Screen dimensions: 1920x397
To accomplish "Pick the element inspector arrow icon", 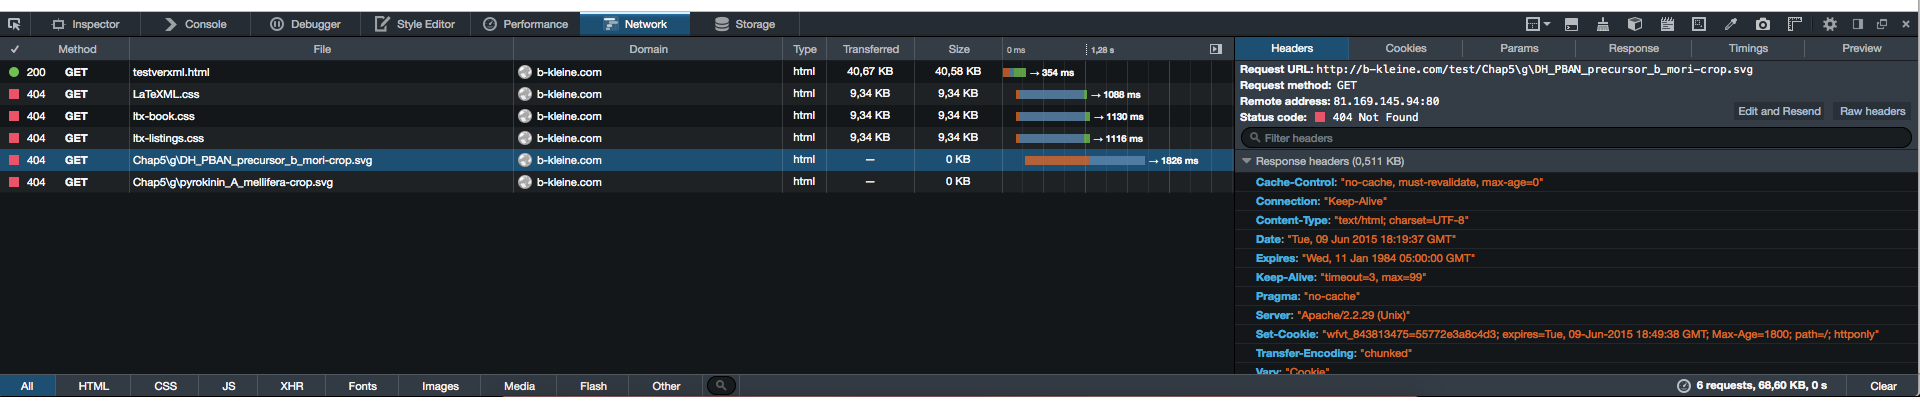I will pos(14,24).
